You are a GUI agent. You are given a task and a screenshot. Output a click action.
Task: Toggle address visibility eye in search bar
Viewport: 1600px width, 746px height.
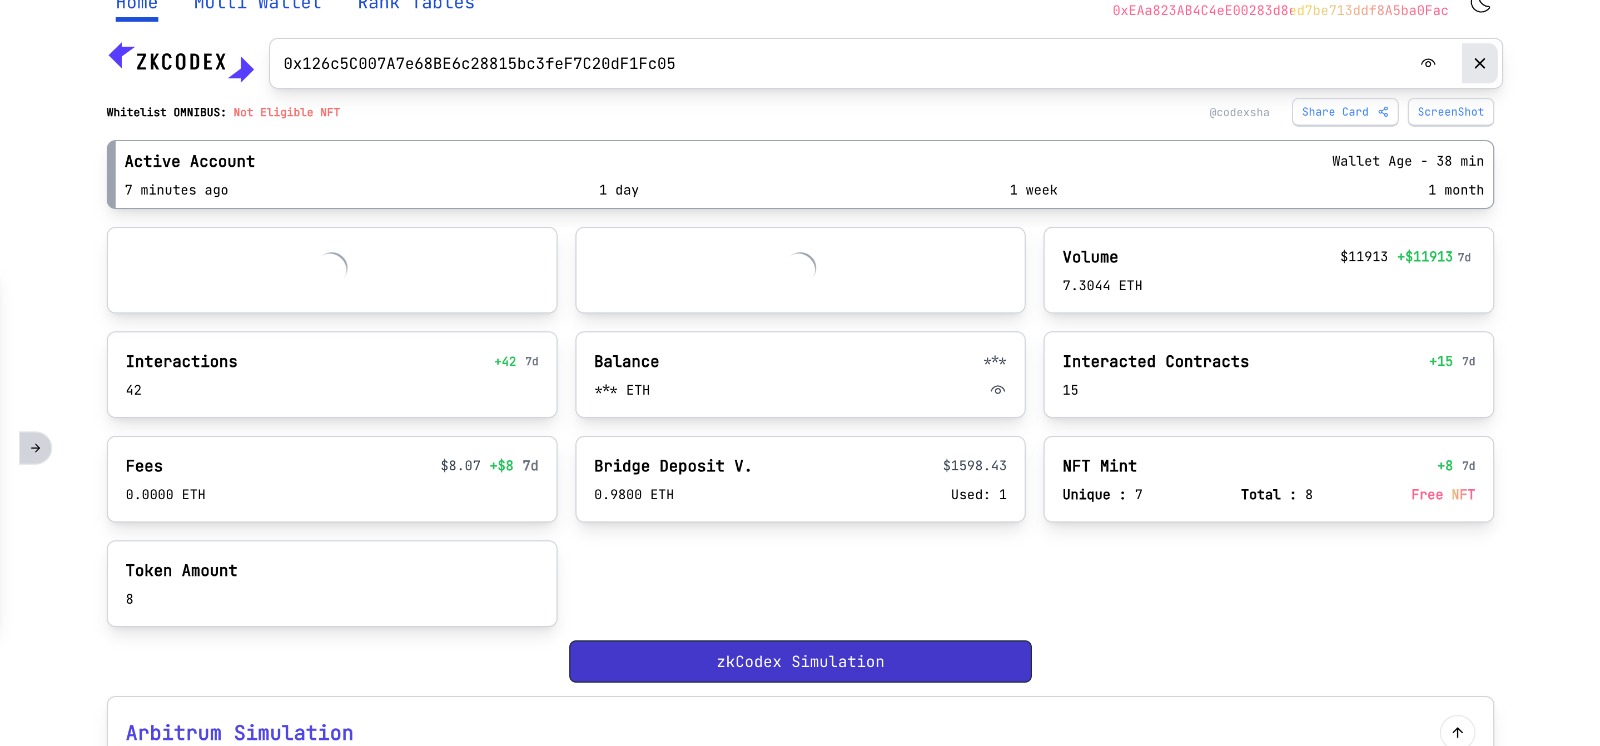1428,63
